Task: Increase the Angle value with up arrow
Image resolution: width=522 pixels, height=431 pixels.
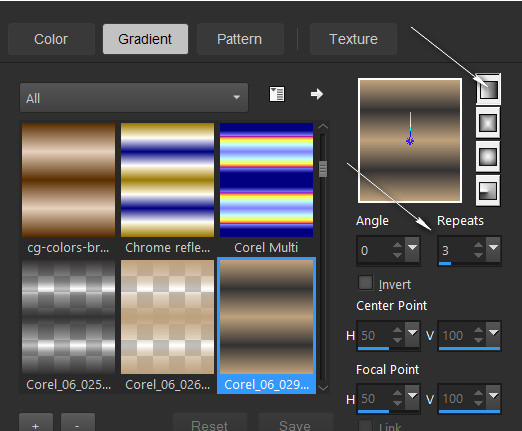Action: click(397, 245)
